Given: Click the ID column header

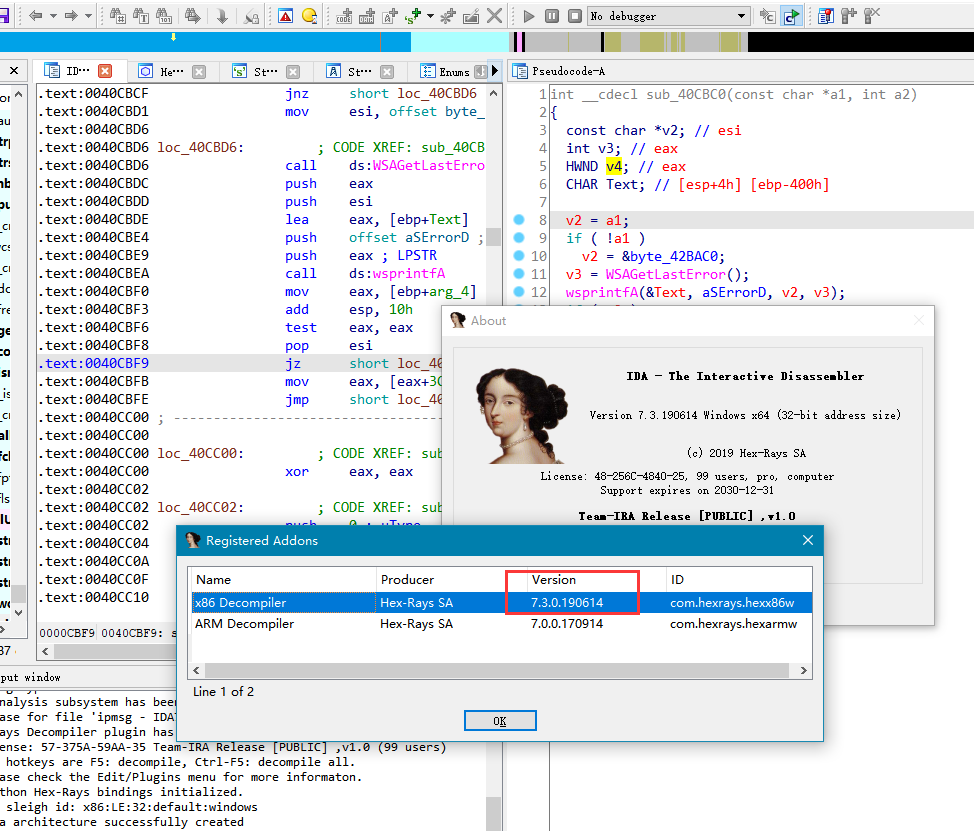Looking at the screenshot, I should [739, 579].
